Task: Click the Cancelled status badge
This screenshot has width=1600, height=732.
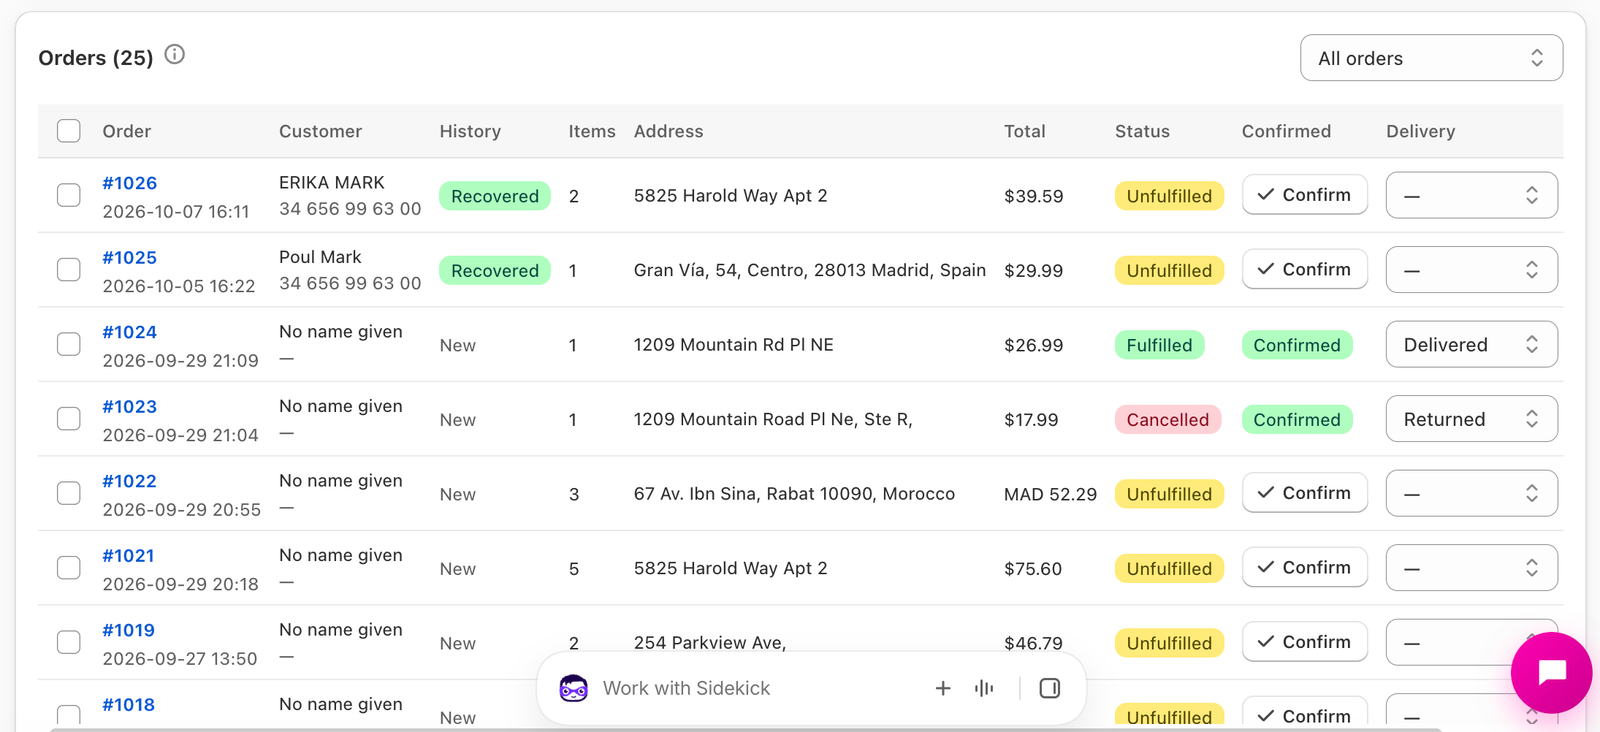Action: (x=1168, y=420)
